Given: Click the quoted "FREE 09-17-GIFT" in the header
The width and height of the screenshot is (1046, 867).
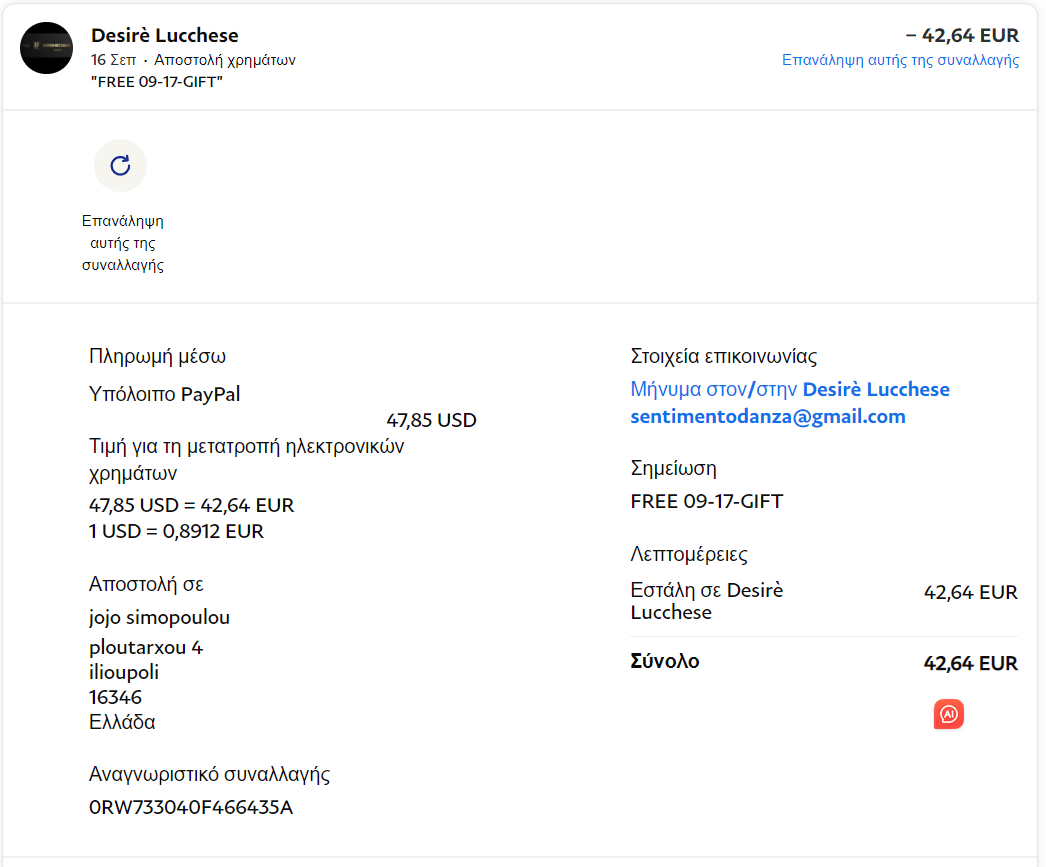Looking at the screenshot, I should pyautogui.click(x=156, y=81).
